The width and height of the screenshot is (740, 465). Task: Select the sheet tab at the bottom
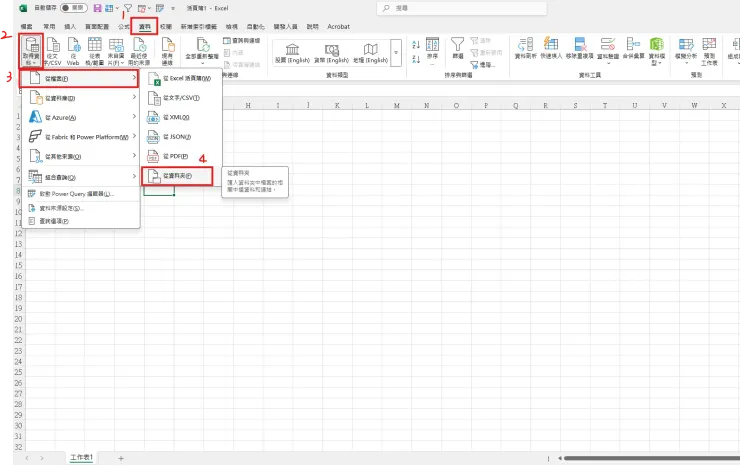coord(82,457)
